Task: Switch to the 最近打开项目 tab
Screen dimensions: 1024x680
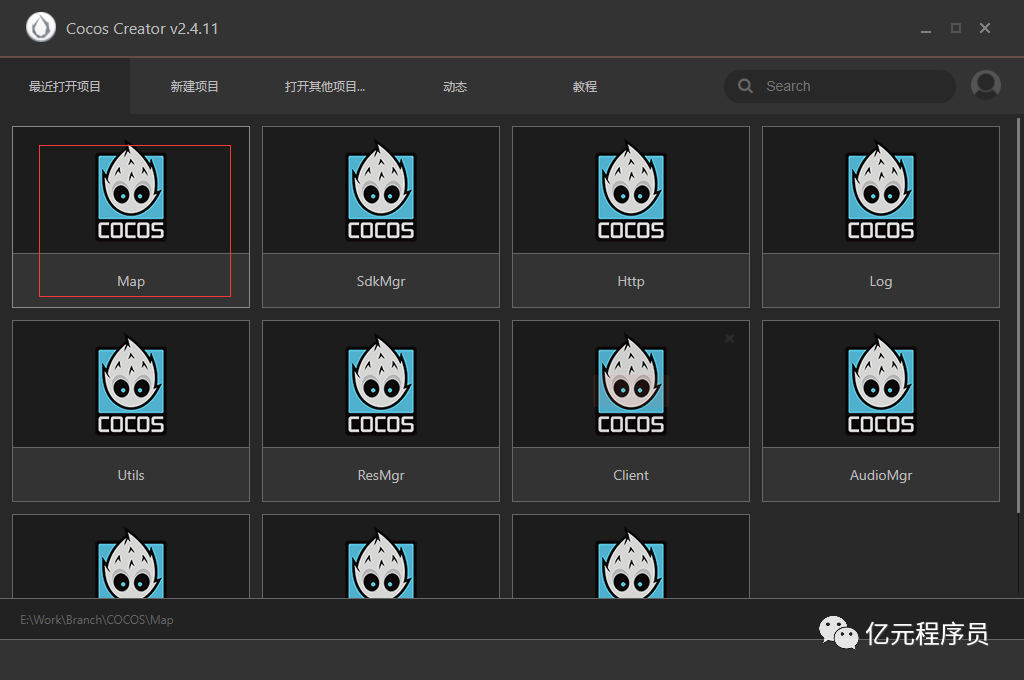Action: tap(65, 86)
